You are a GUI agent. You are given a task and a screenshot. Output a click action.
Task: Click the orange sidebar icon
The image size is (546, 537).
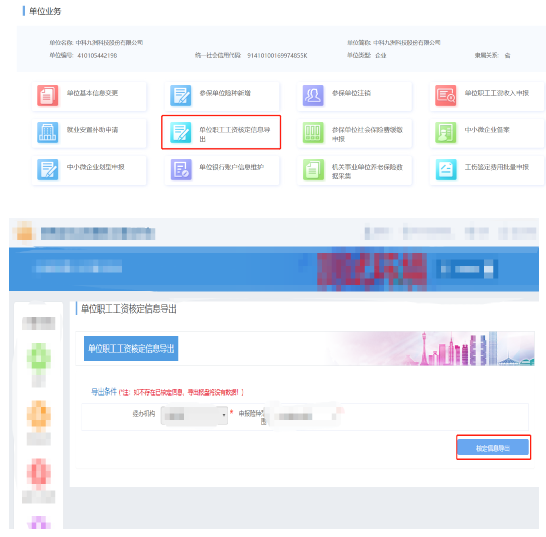coord(39,414)
